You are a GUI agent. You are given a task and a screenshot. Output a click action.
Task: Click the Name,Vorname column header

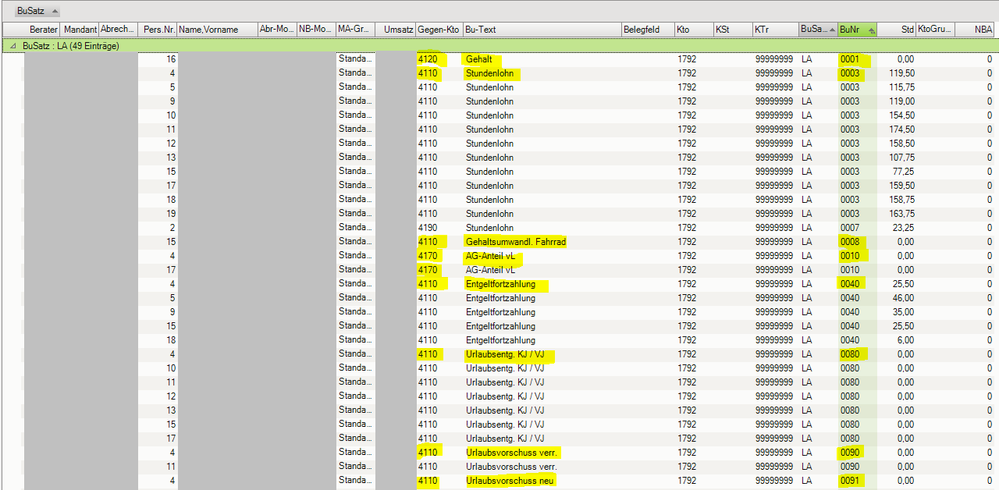tap(217, 29)
